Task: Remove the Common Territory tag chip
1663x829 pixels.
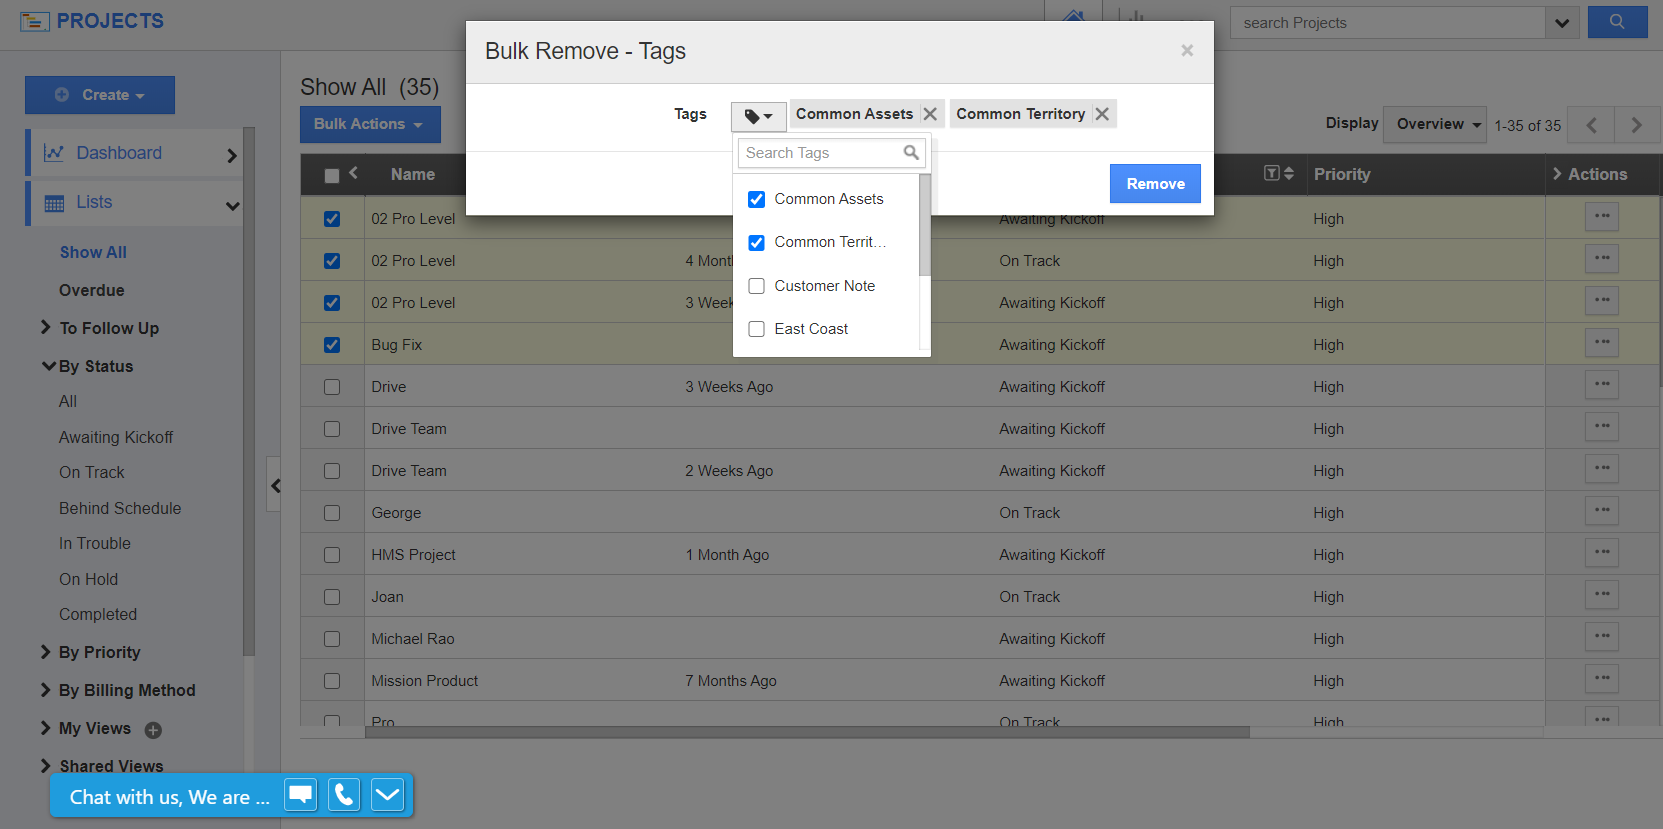Action: point(1102,114)
